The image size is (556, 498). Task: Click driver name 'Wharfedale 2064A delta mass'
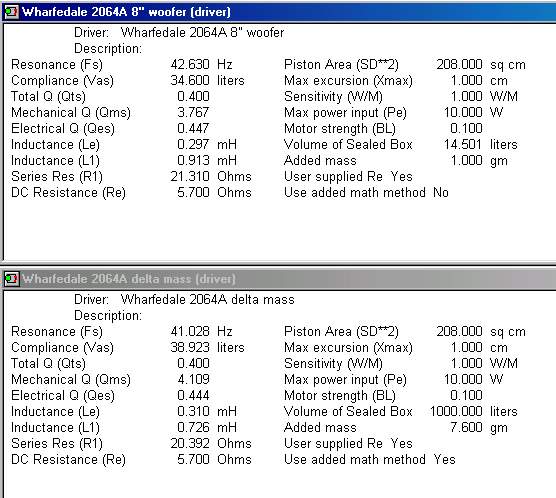point(207,300)
